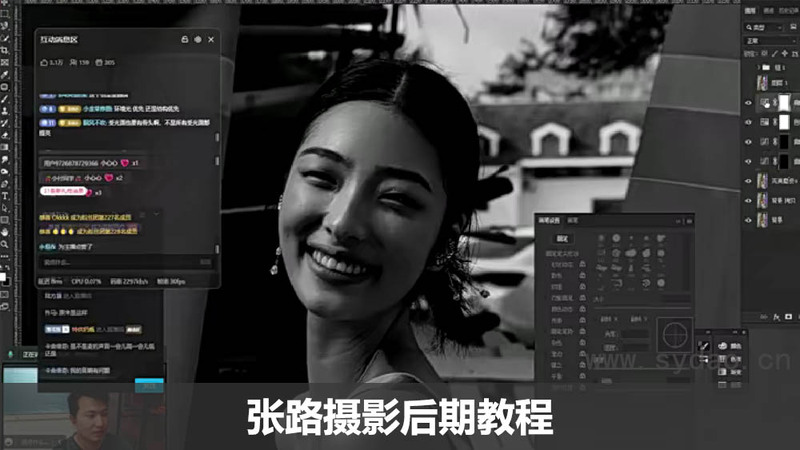Hide the 背景 layer with its eye icon
The height and width of the screenshot is (450, 800).
click(x=748, y=220)
